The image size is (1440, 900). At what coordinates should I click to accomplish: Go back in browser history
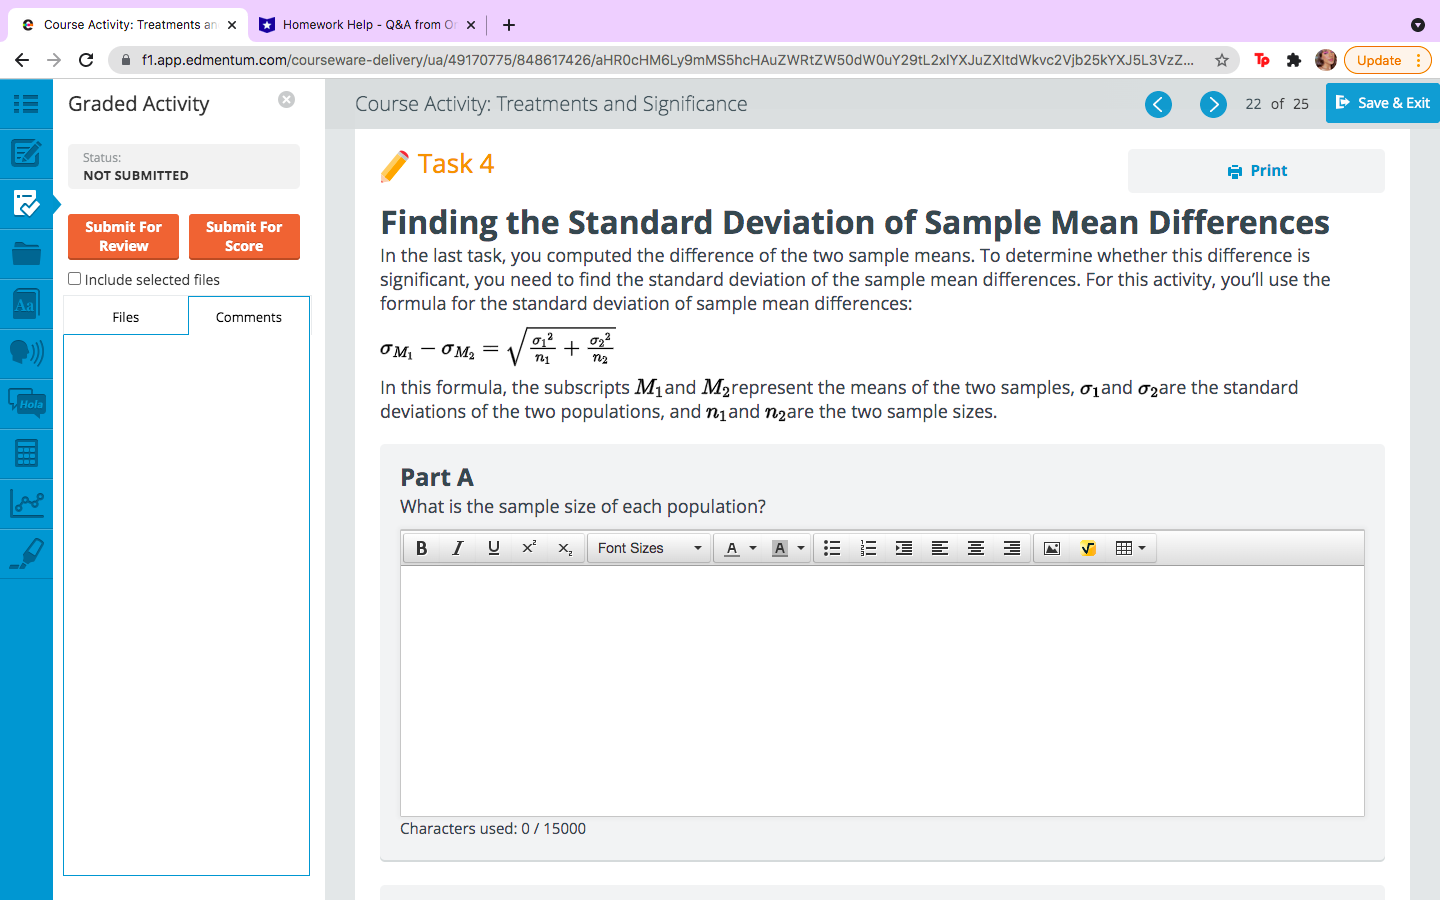22,60
